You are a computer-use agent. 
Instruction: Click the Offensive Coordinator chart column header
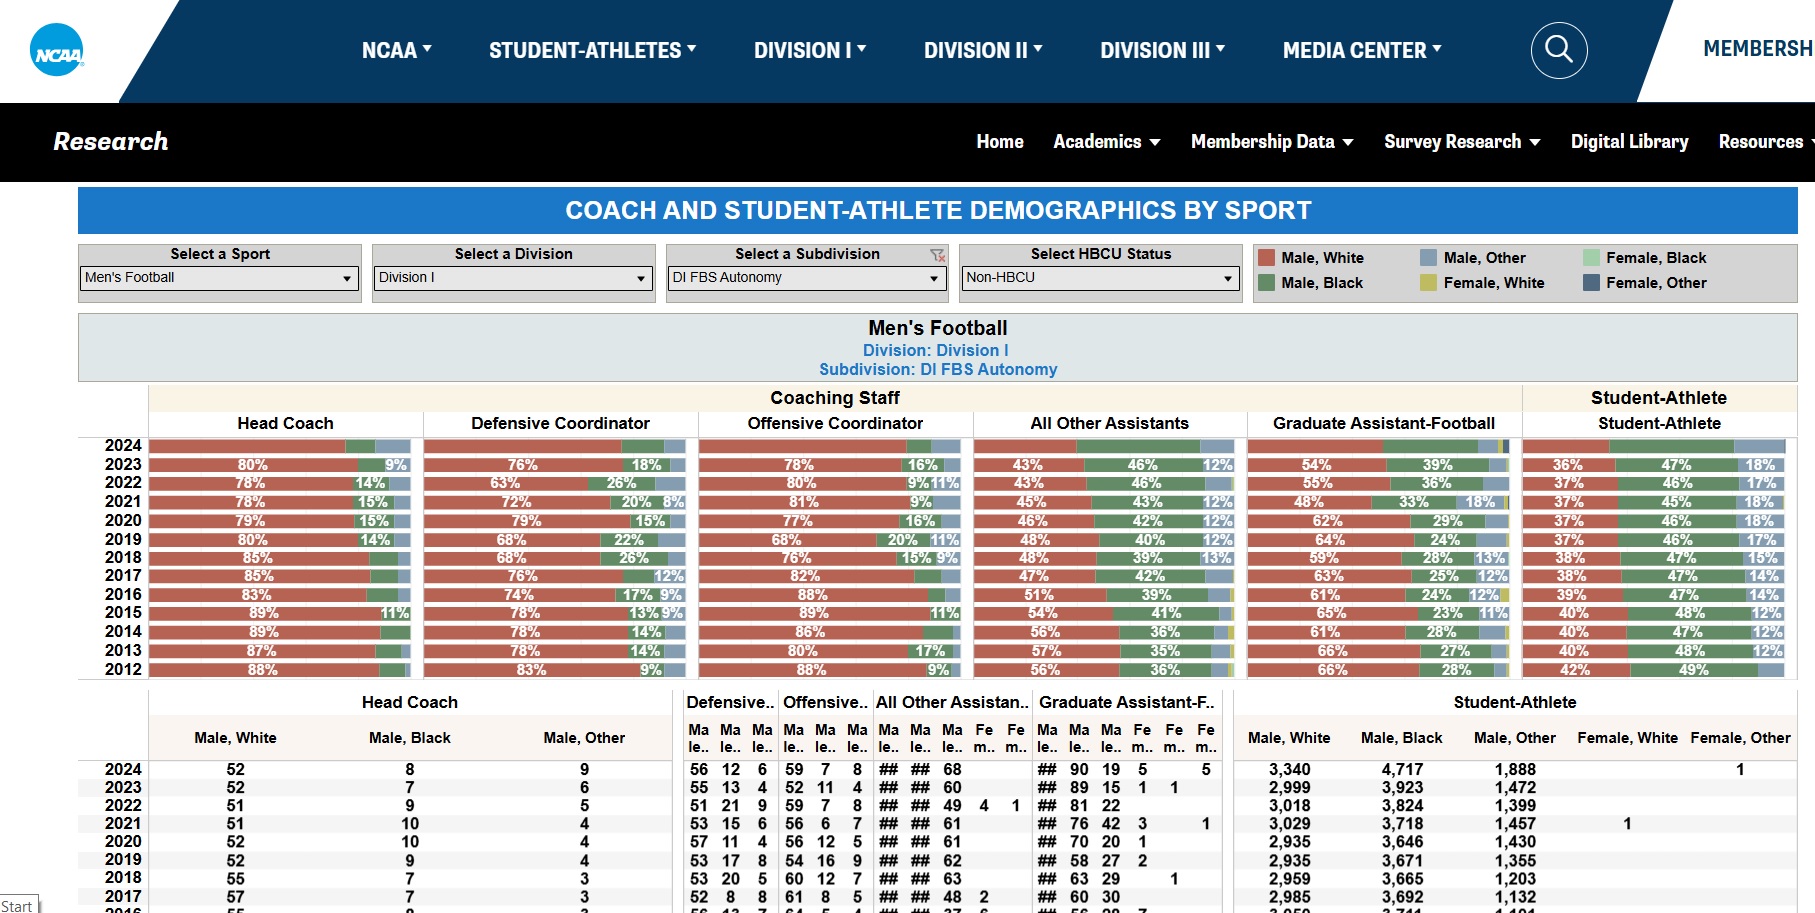[835, 424]
